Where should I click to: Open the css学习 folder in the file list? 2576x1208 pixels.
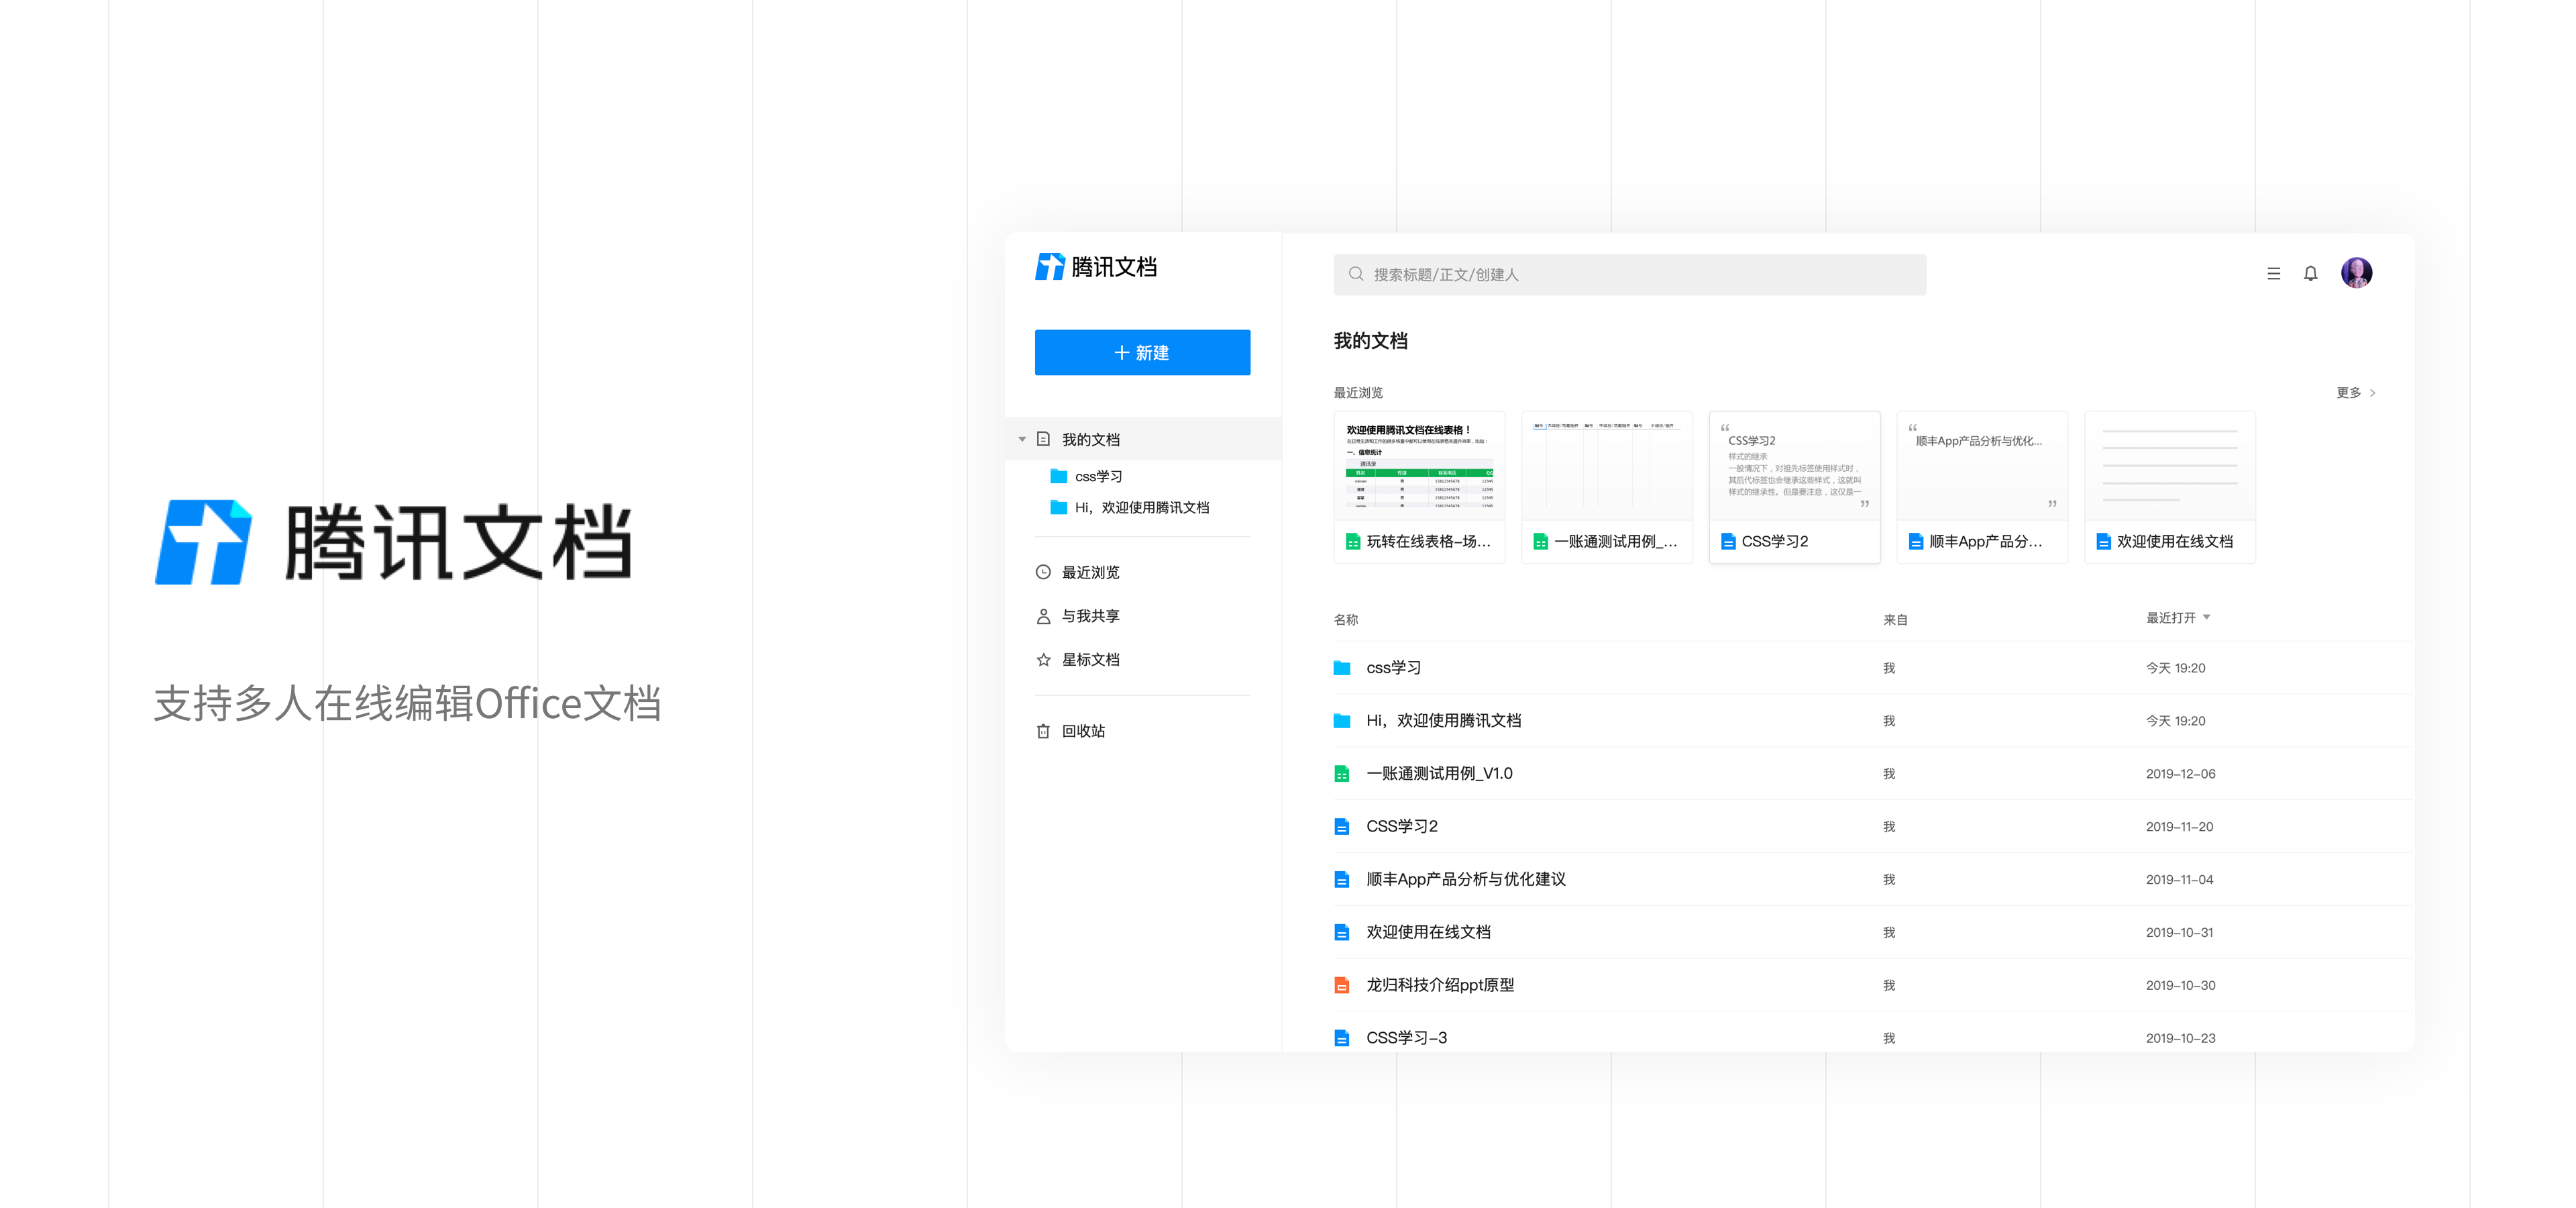[x=1393, y=668]
